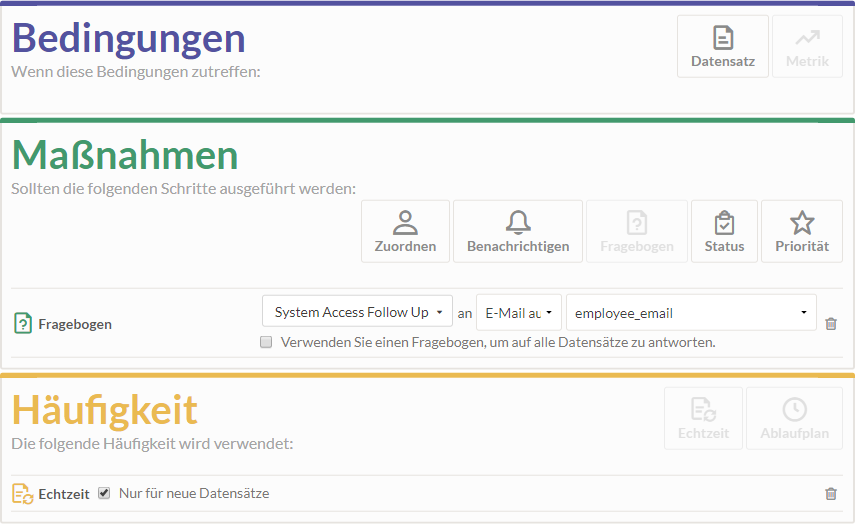The height and width of the screenshot is (524, 855).
Task: Click the Metrik chart icon button
Action: pos(806,46)
